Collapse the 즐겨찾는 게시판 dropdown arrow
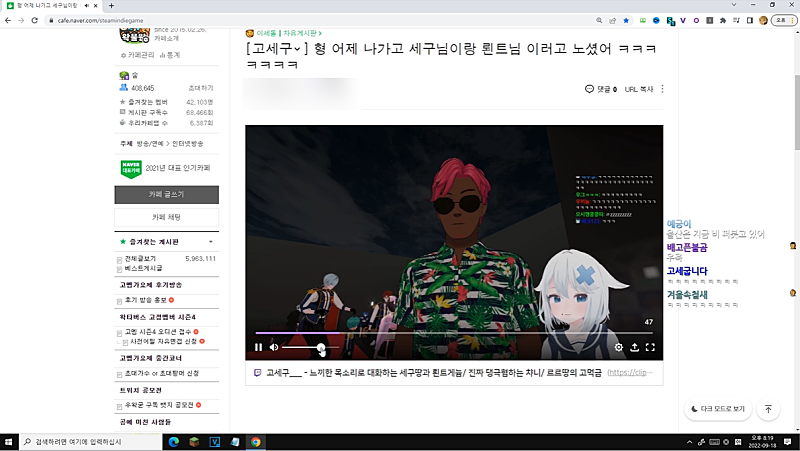Viewport: 800px width, 451px height. 211,242
